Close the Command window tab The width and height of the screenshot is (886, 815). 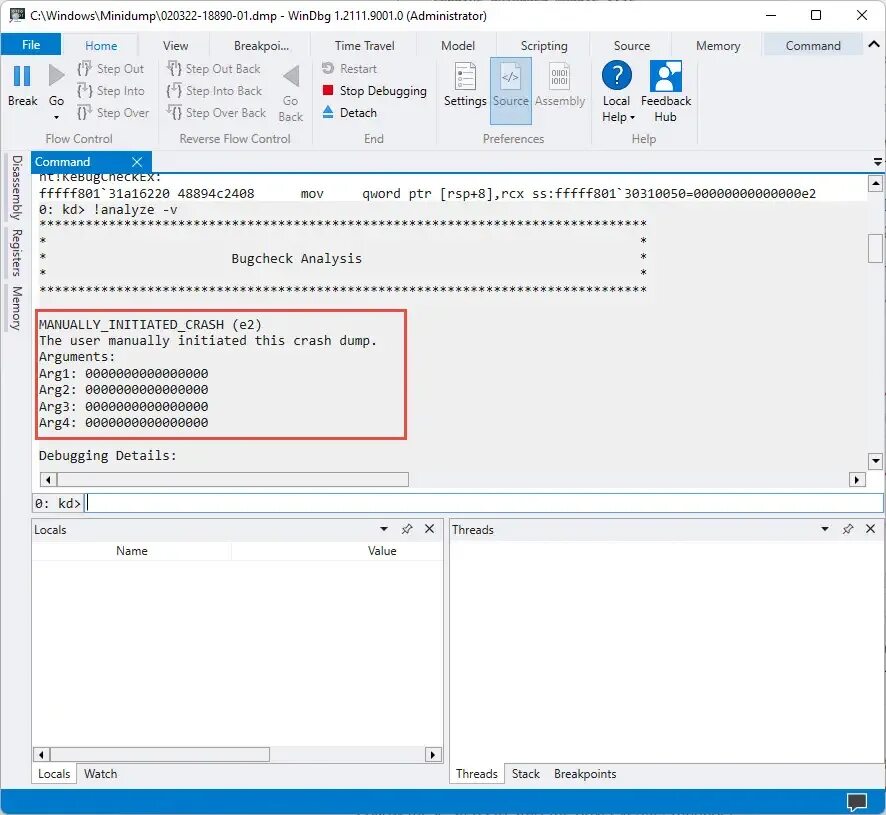coord(137,162)
